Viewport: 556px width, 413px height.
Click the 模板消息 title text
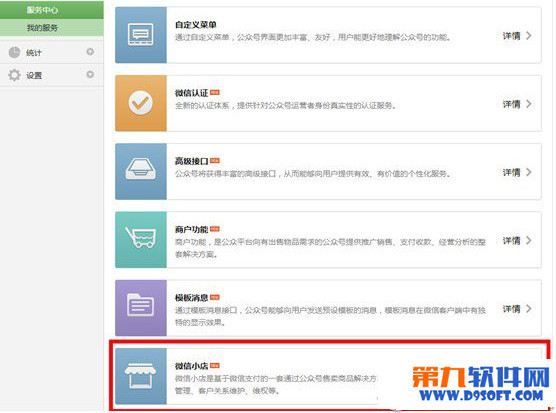[191, 298]
